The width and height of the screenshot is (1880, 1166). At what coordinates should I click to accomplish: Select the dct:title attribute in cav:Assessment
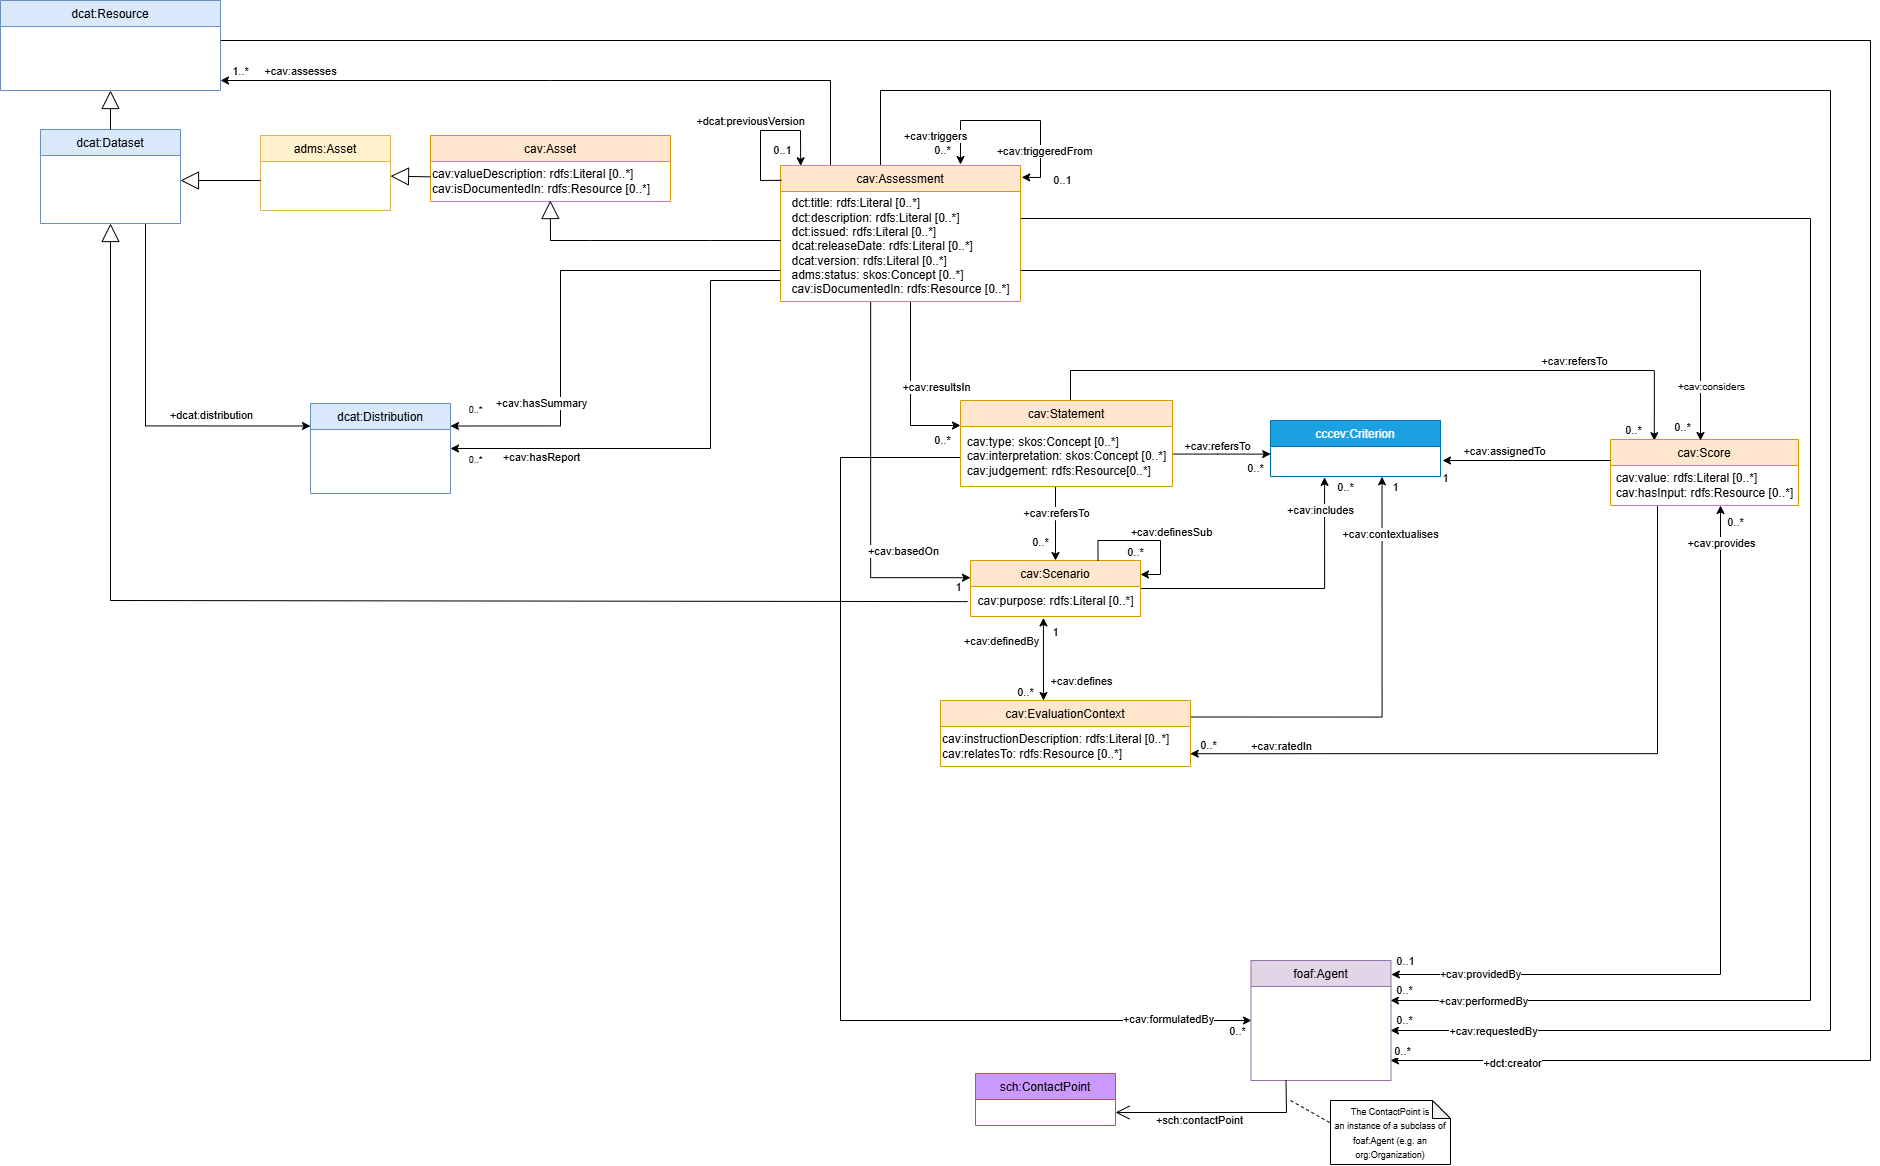point(856,203)
